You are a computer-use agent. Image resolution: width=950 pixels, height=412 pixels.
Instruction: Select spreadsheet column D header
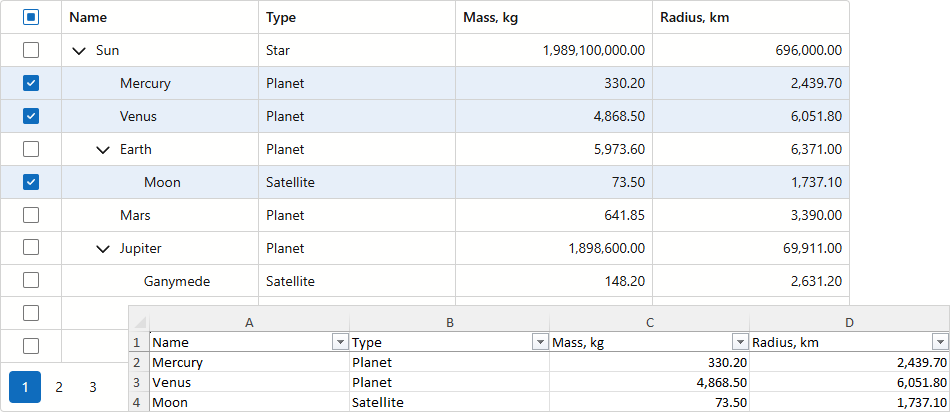pos(849,323)
